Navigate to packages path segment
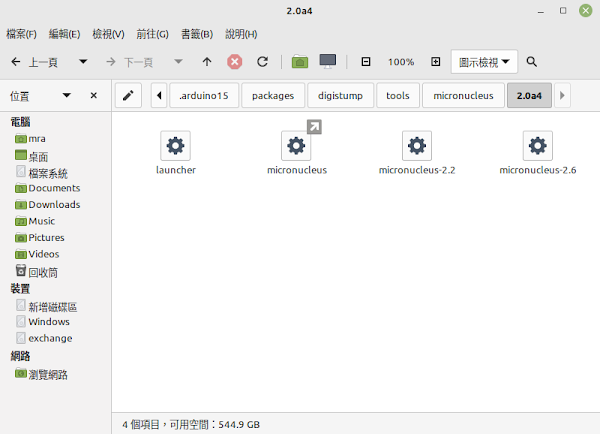 pyautogui.click(x=273, y=95)
